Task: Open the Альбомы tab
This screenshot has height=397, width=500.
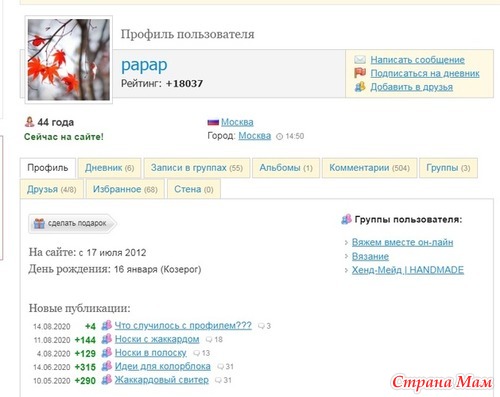Action: [286, 168]
